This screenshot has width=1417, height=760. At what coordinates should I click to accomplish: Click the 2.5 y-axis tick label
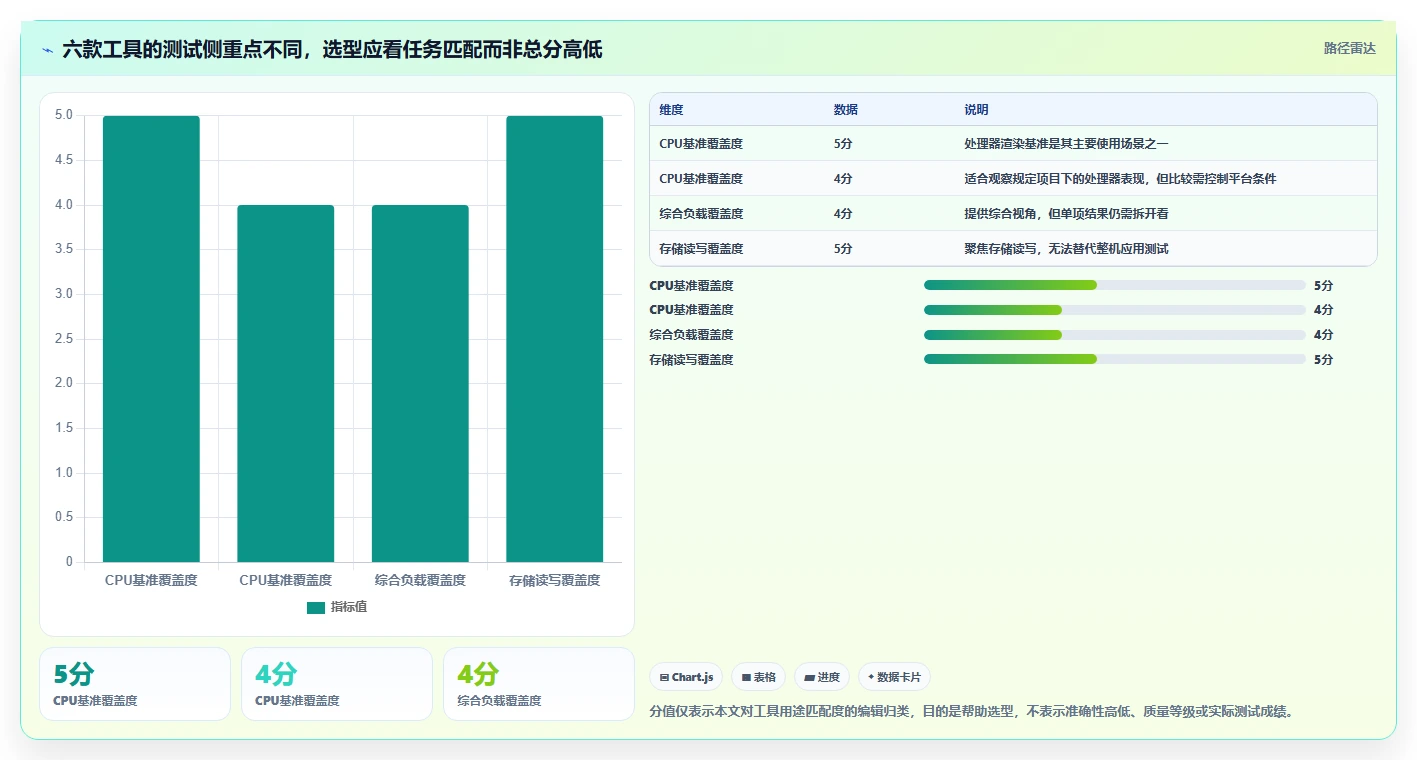coord(64,339)
